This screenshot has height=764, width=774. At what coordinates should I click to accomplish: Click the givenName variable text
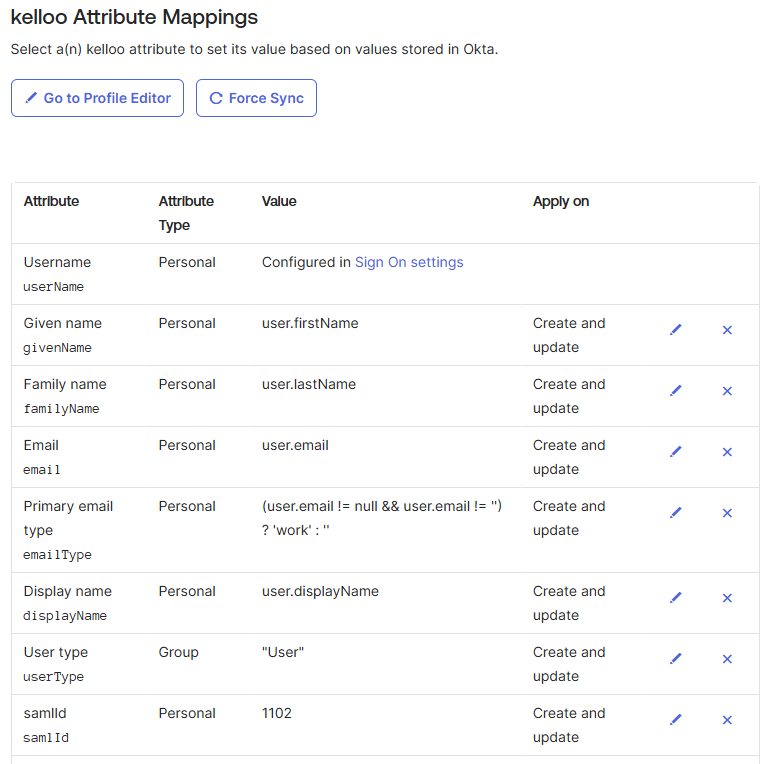[57, 348]
